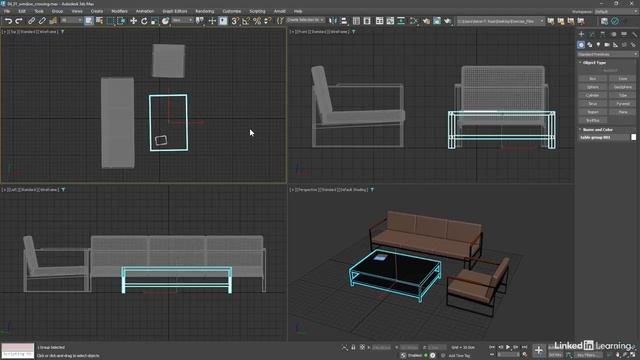640x360 pixels.
Task: Open the Standard Primitives dropdown
Action: [607, 54]
